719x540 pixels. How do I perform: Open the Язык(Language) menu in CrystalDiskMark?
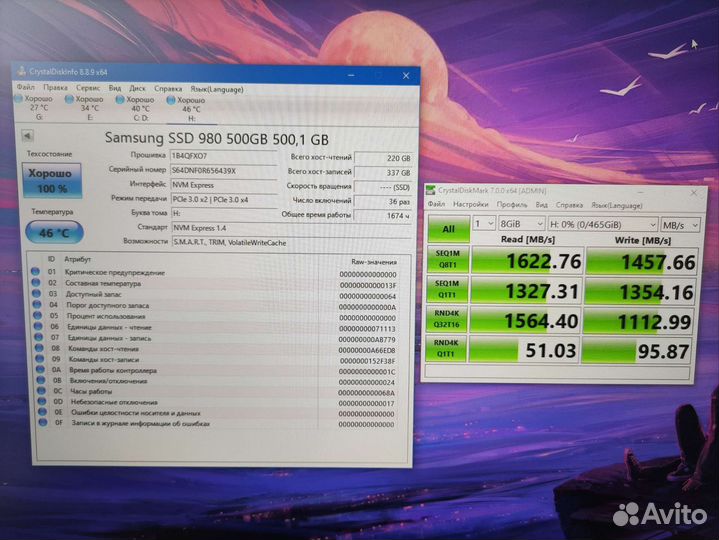616,205
